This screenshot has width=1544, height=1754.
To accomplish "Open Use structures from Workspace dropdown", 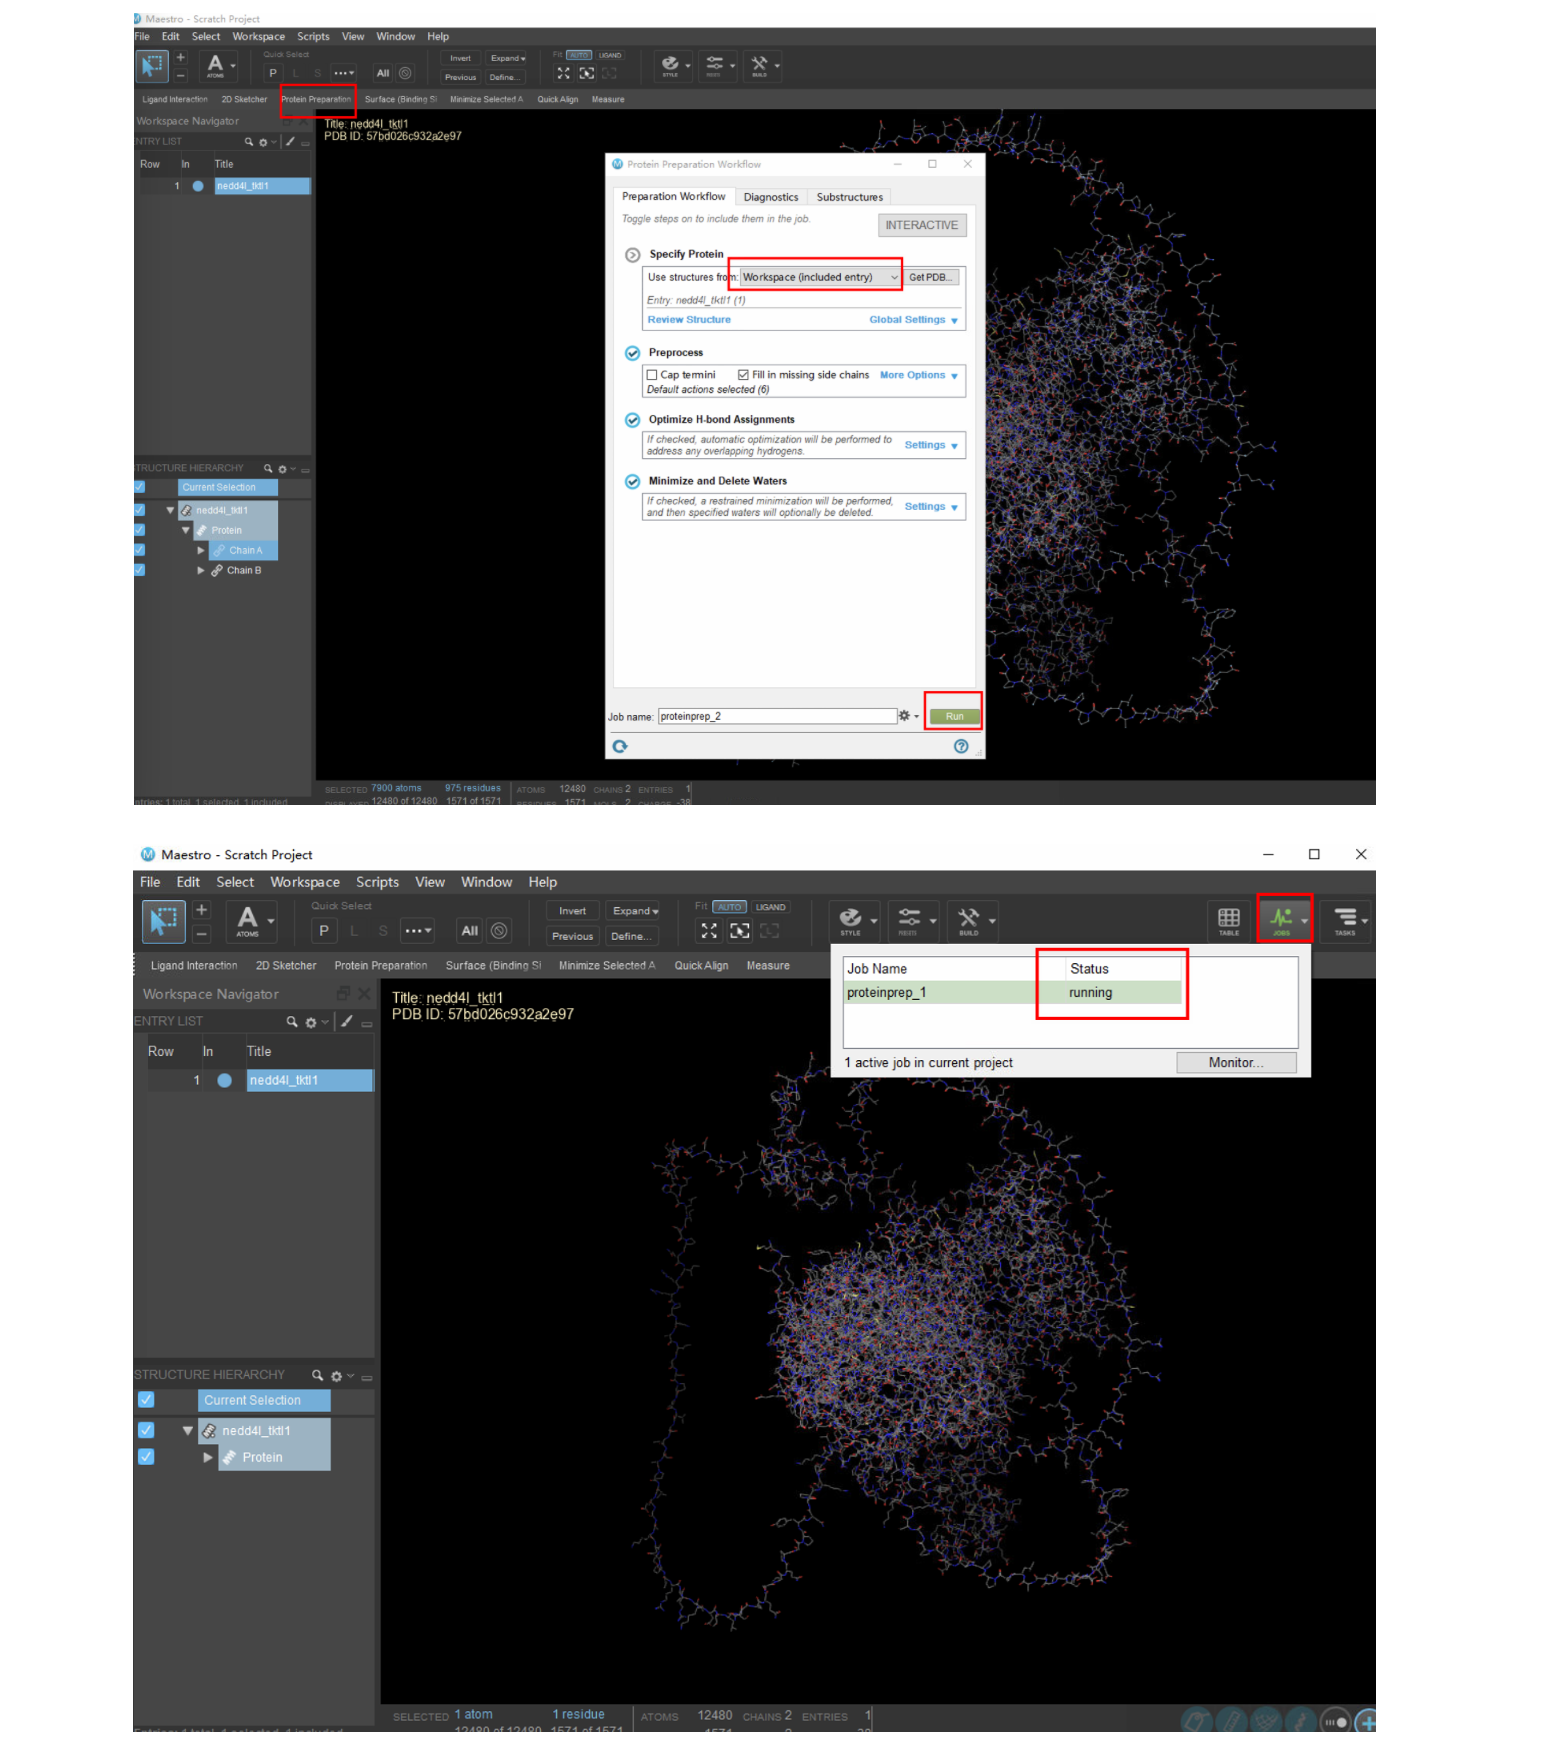I will (820, 277).
